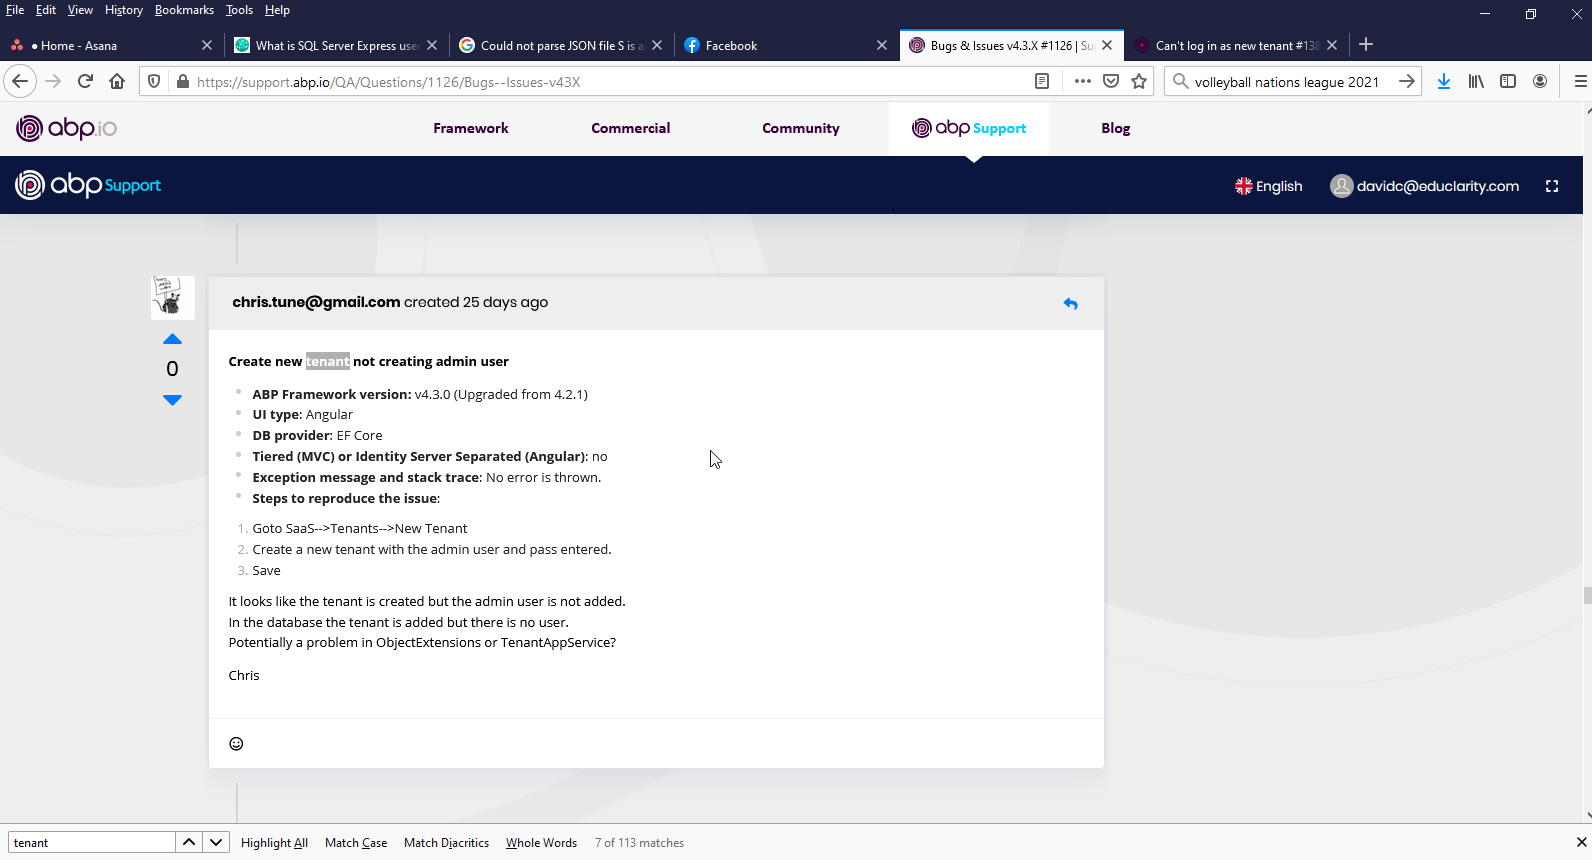Open the Firefox home page
The height and width of the screenshot is (860, 1592).
pos(117,81)
